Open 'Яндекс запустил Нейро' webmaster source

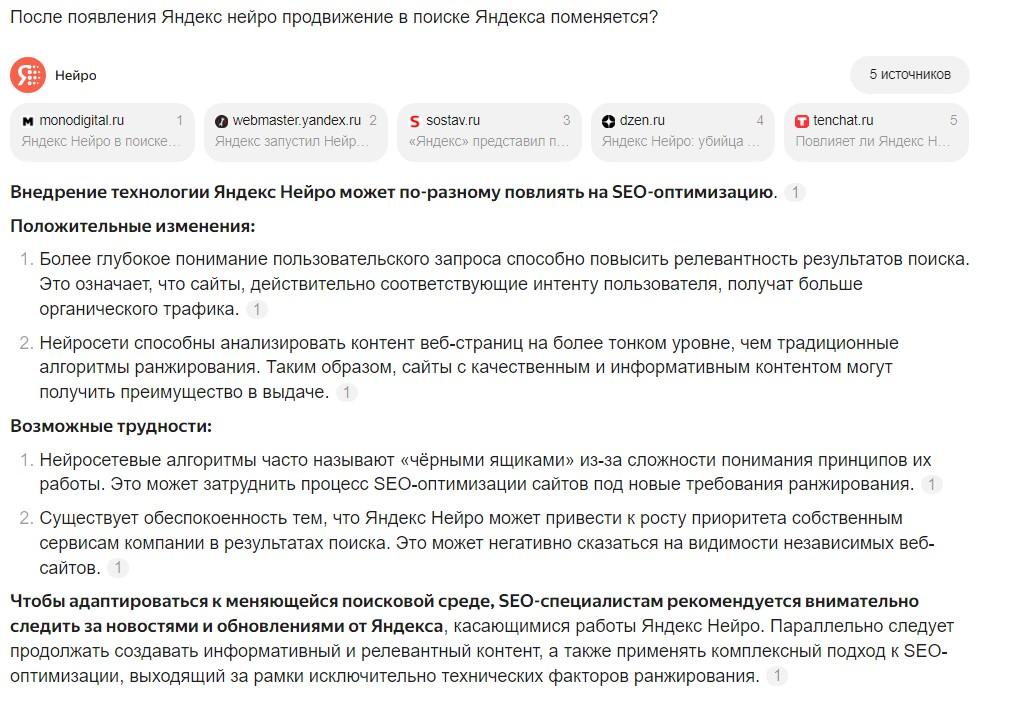pyautogui.click(x=292, y=142)
